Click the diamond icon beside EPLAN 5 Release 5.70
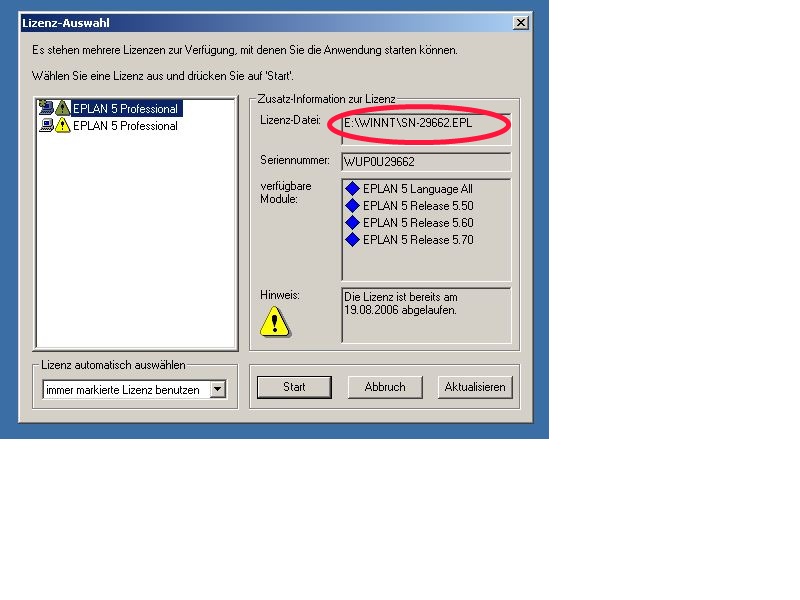This screenshot has width=800, height=600. 353,239
